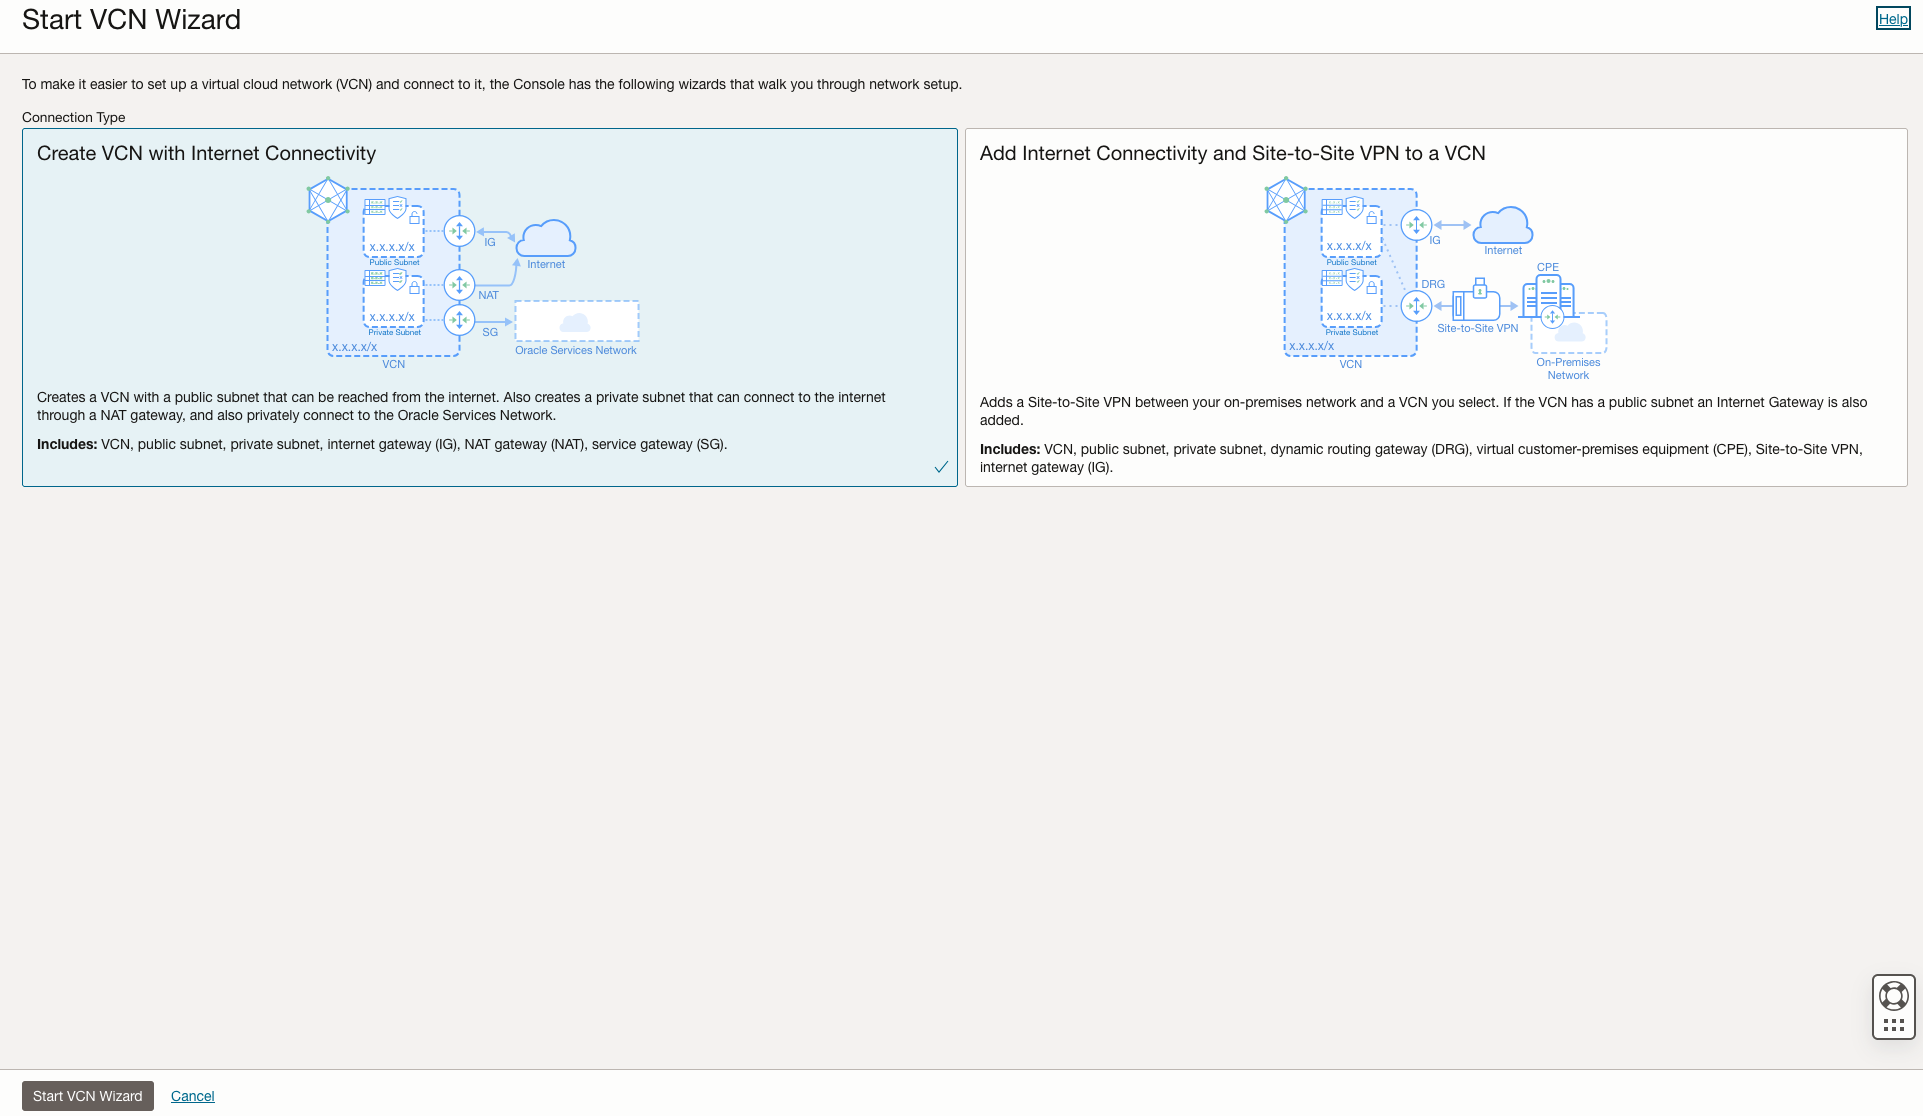Click the Start VCN Wizard page heading
The image size is (1923, 1116).
click(131, 20)
